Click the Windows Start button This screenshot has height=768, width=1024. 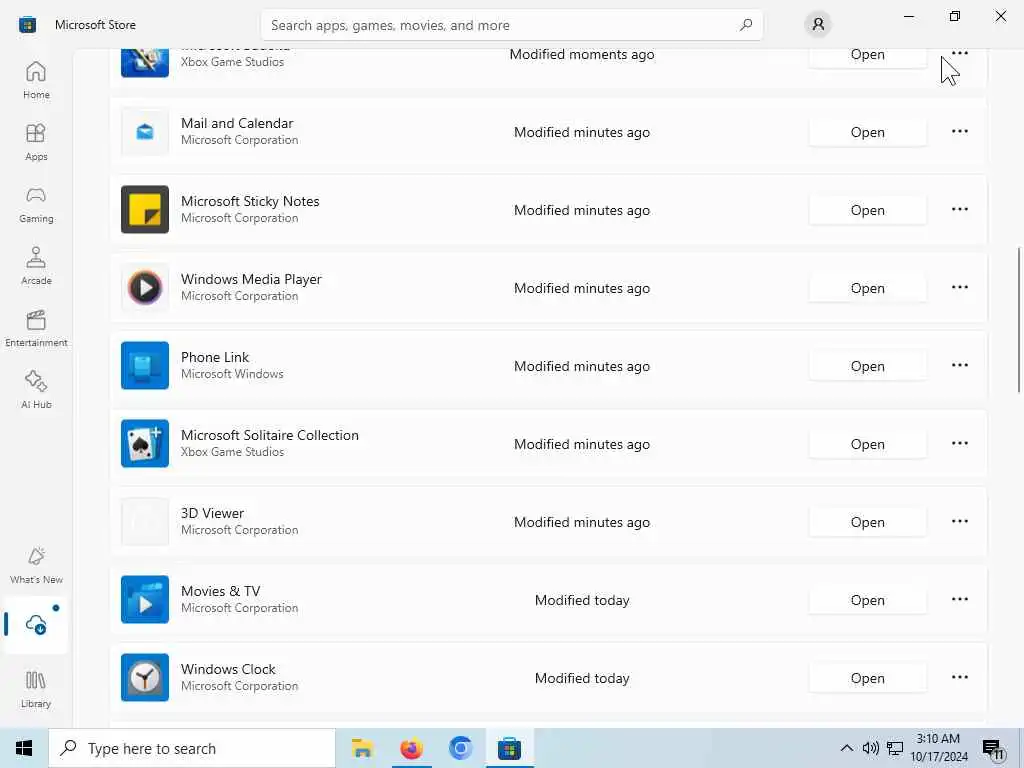(x=24, y=748)
